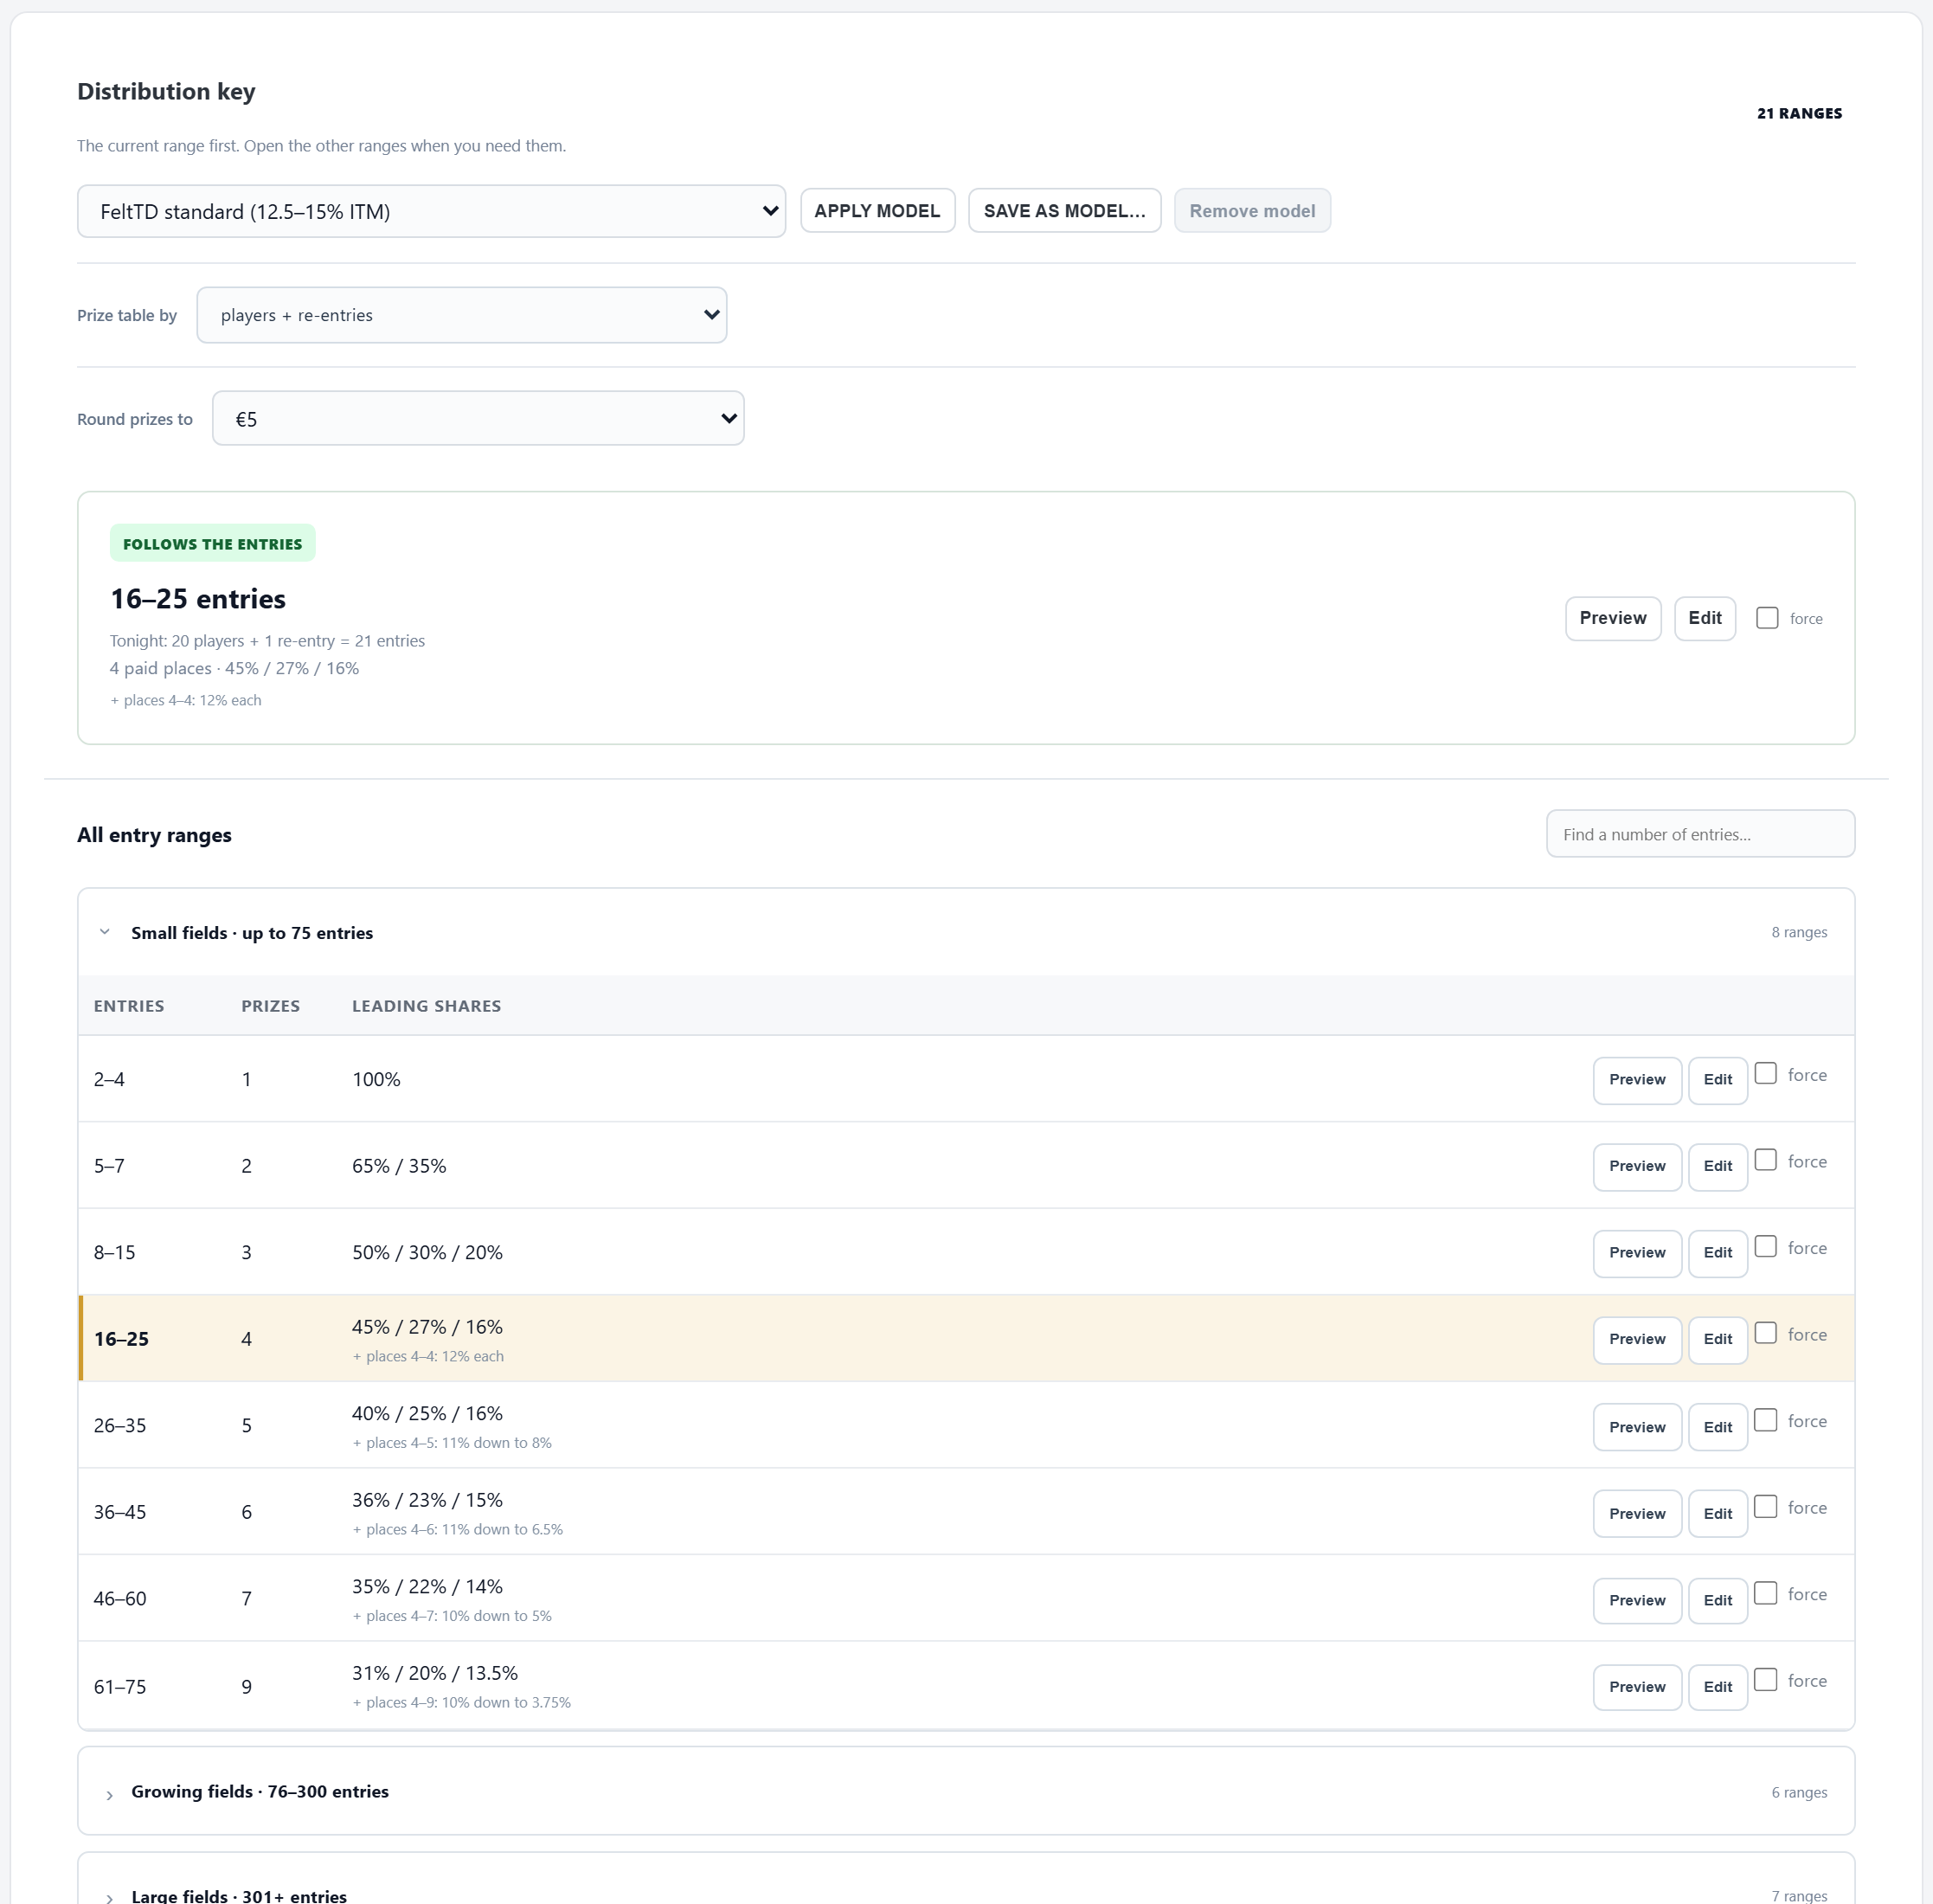Viewport: 1933px width, 1904px height.
Task: Edit the 2–4 entries row
Action: pyautogui.click(x=1717, y=1080)
